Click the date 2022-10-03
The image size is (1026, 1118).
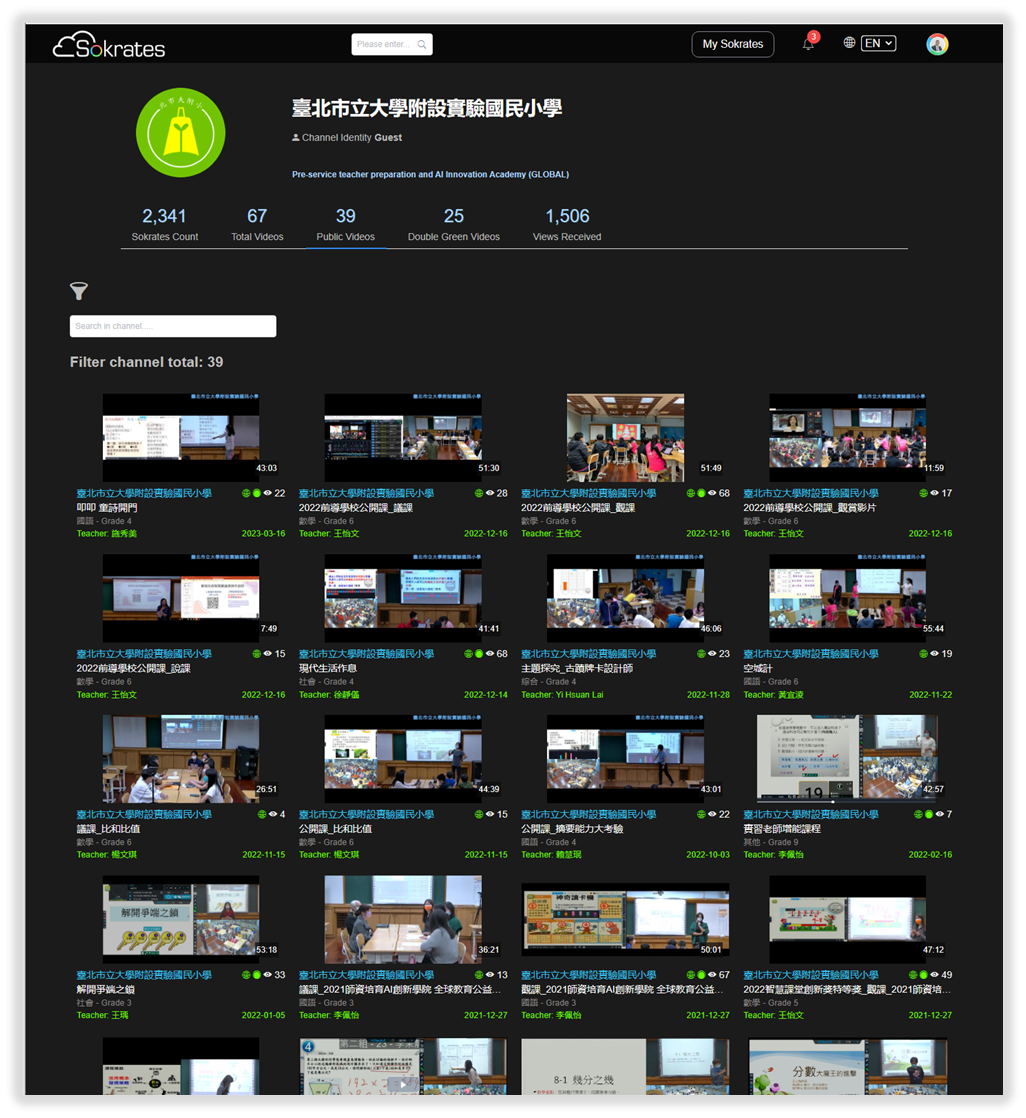708,854
